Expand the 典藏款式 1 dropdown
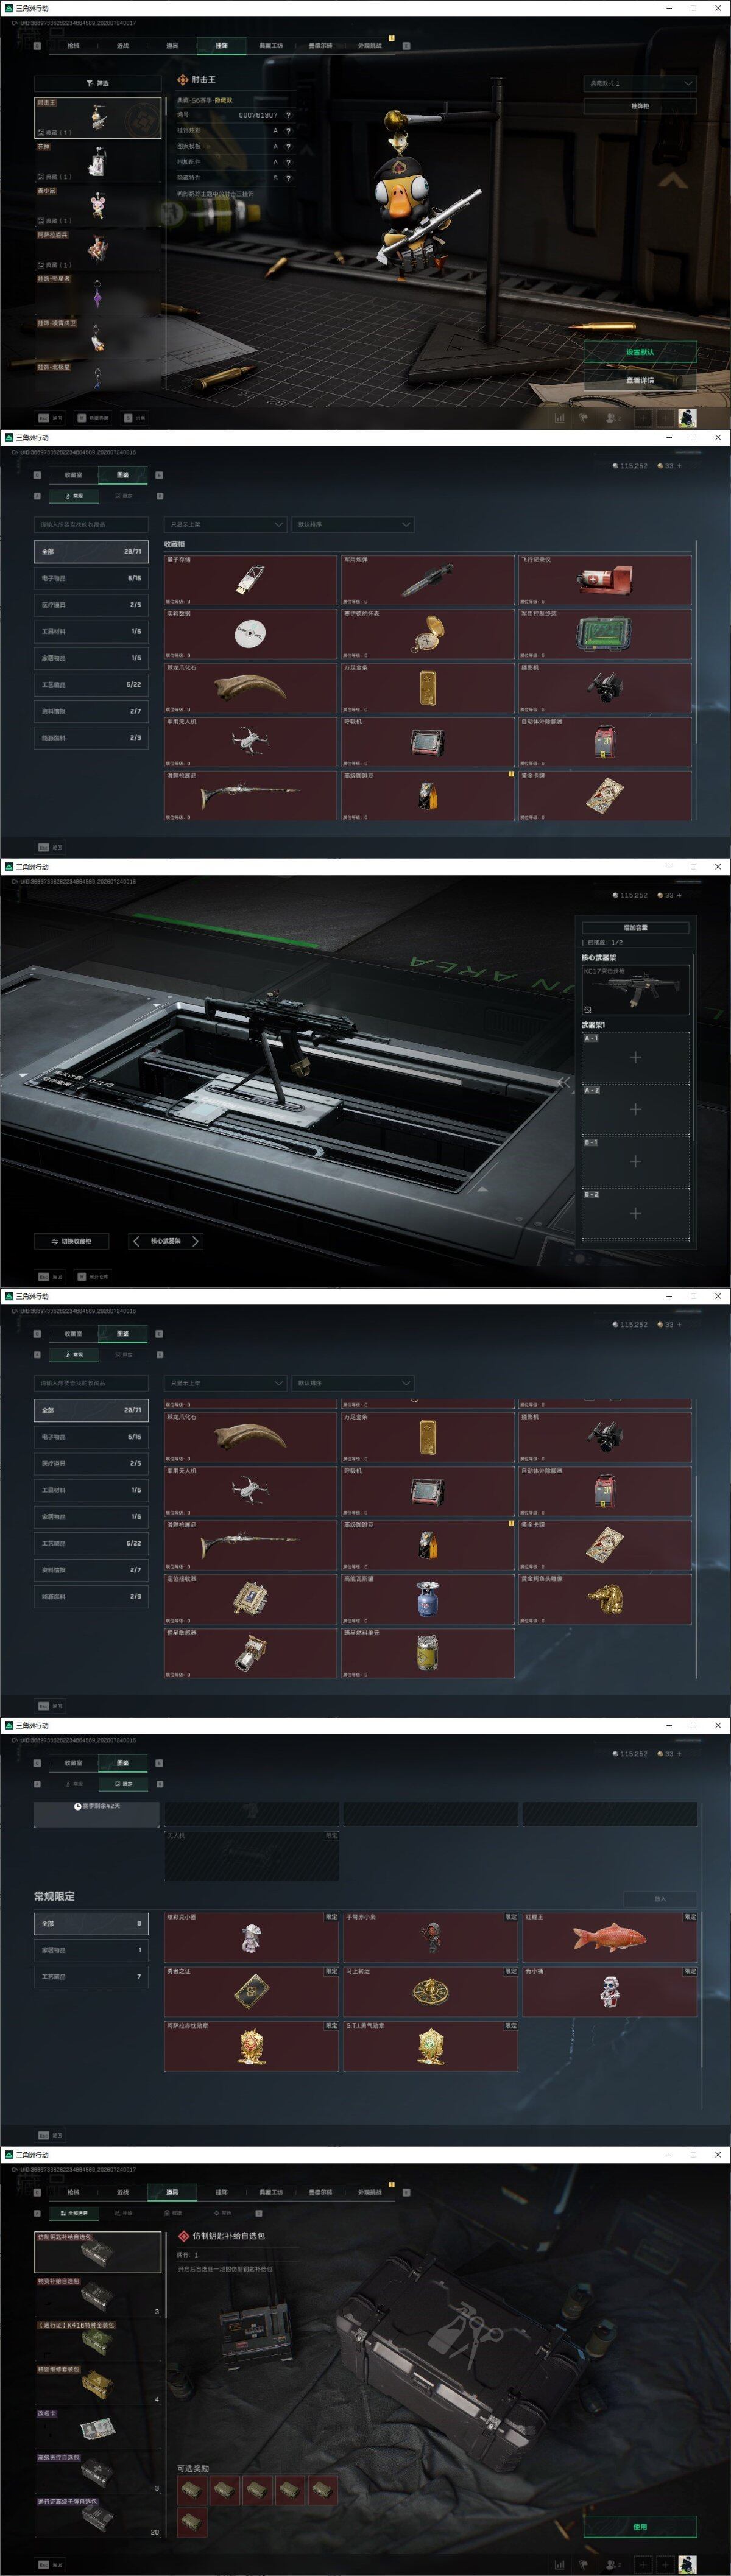This screenshot has height=2576, width=731. click(x=639, y=83)
